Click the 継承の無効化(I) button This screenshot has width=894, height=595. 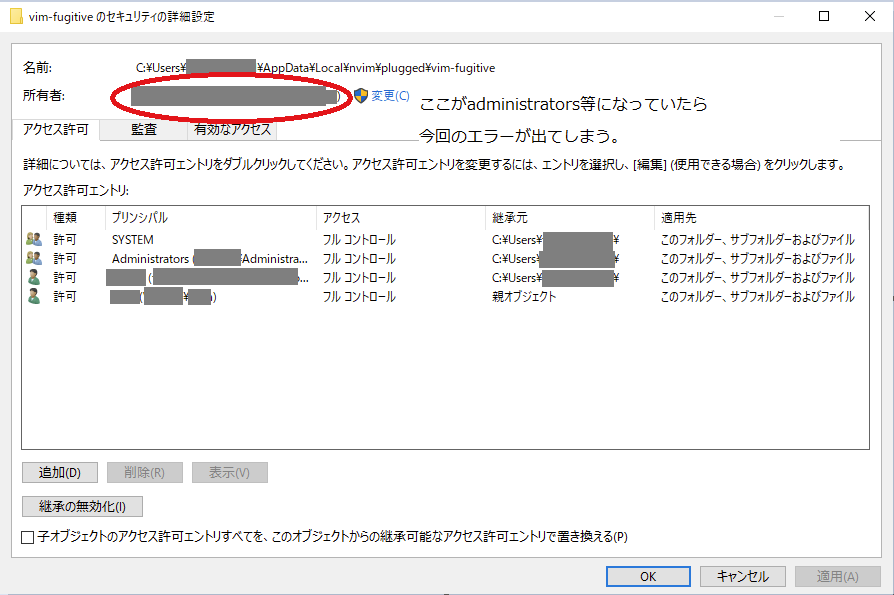point(82,506)
